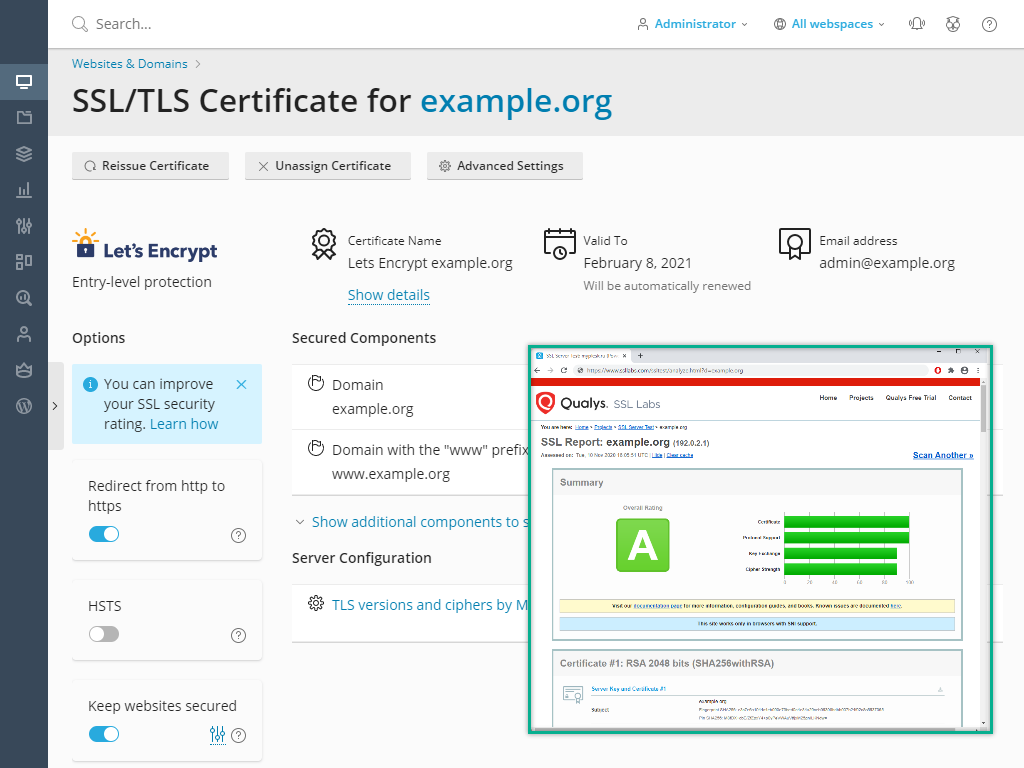Turn off Keep websites secured toggle
Viewport: 1024px width, 768px height.
(x=104, y=734)
